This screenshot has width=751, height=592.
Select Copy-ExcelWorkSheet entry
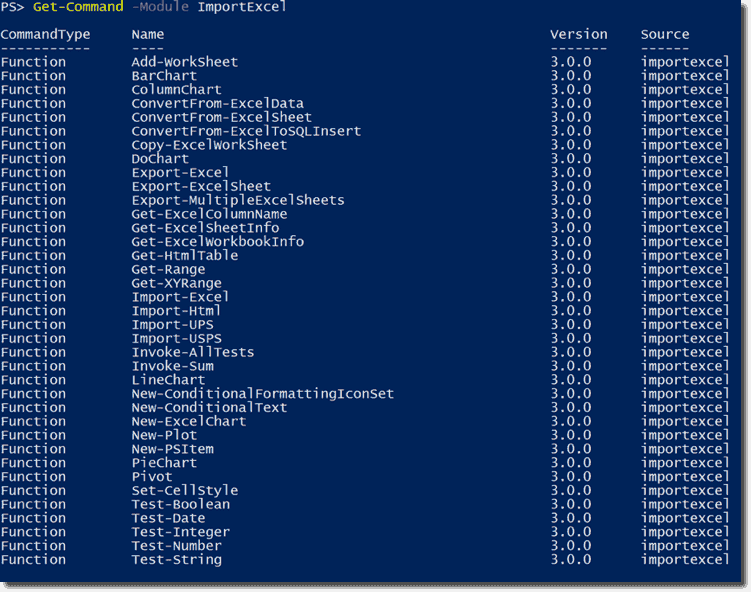209,145
